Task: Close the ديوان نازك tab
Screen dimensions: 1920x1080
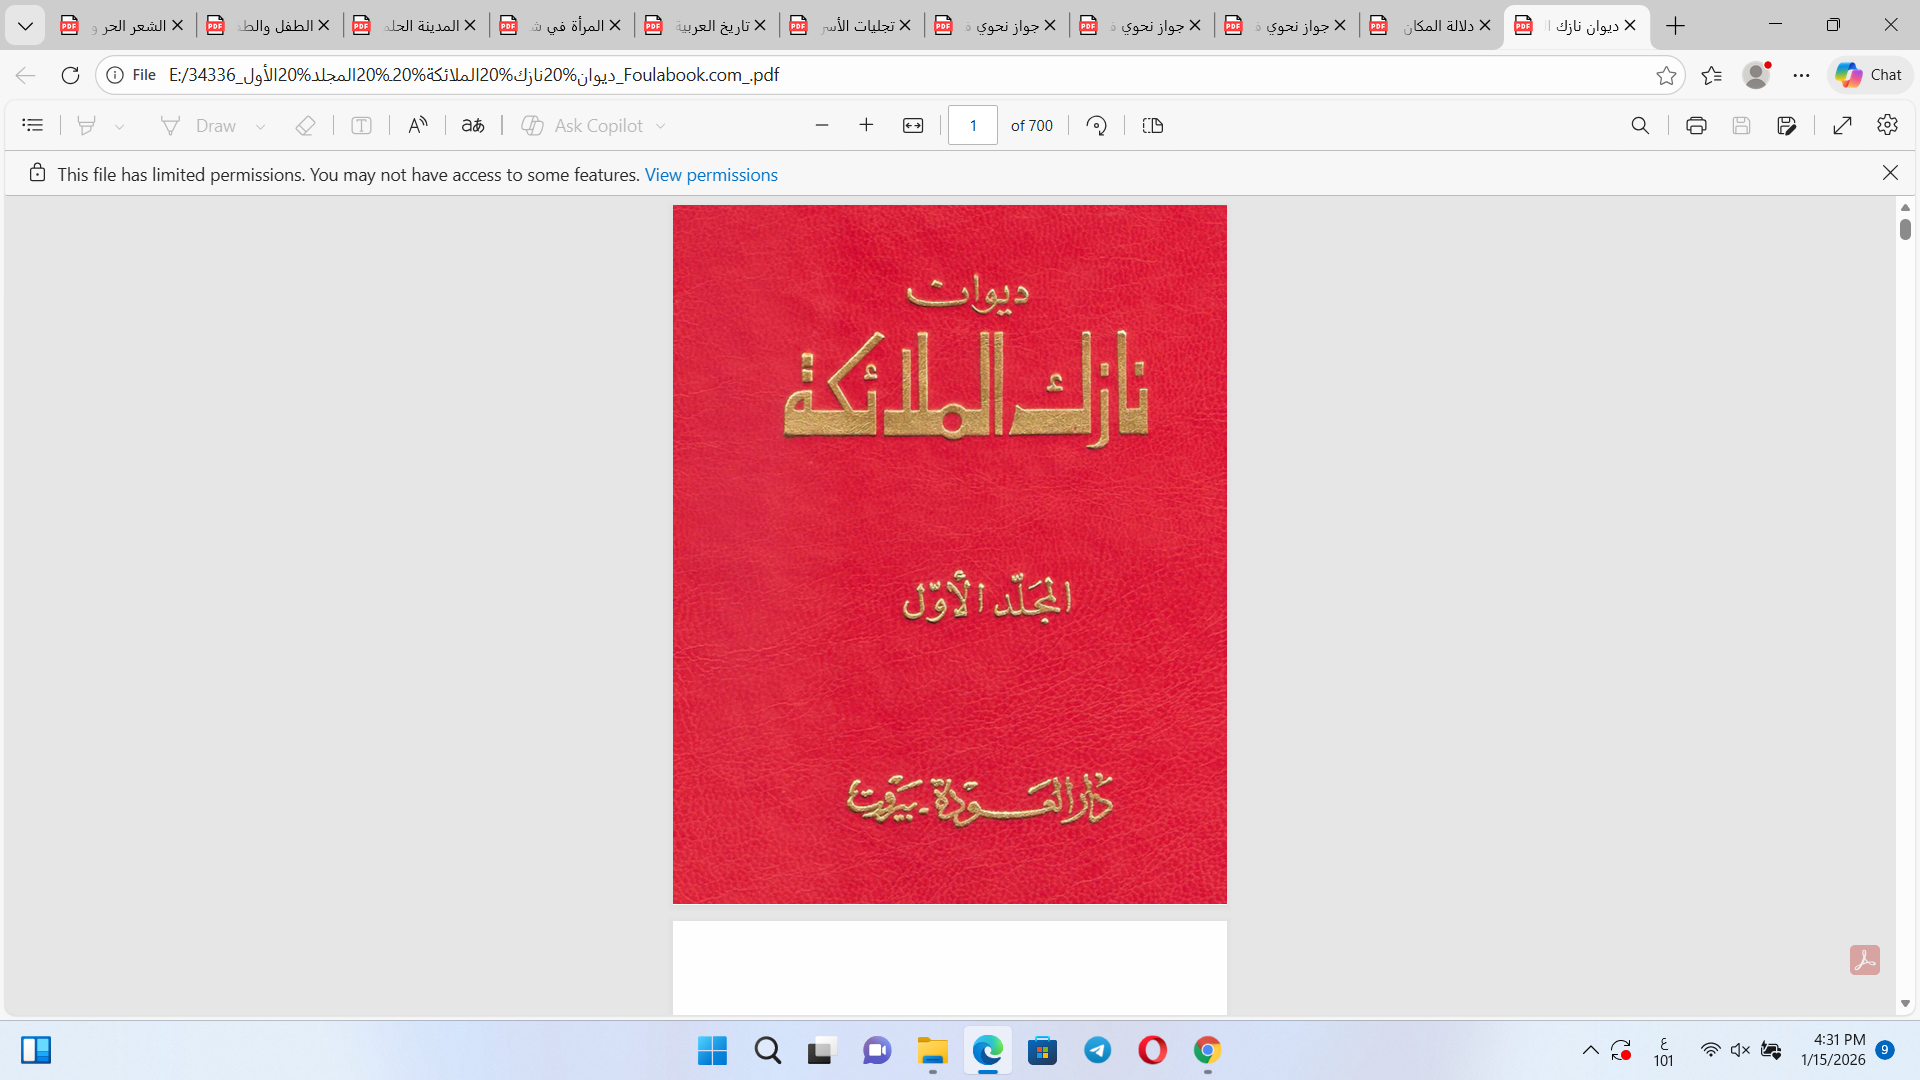Action: (x=1630, y=26)
